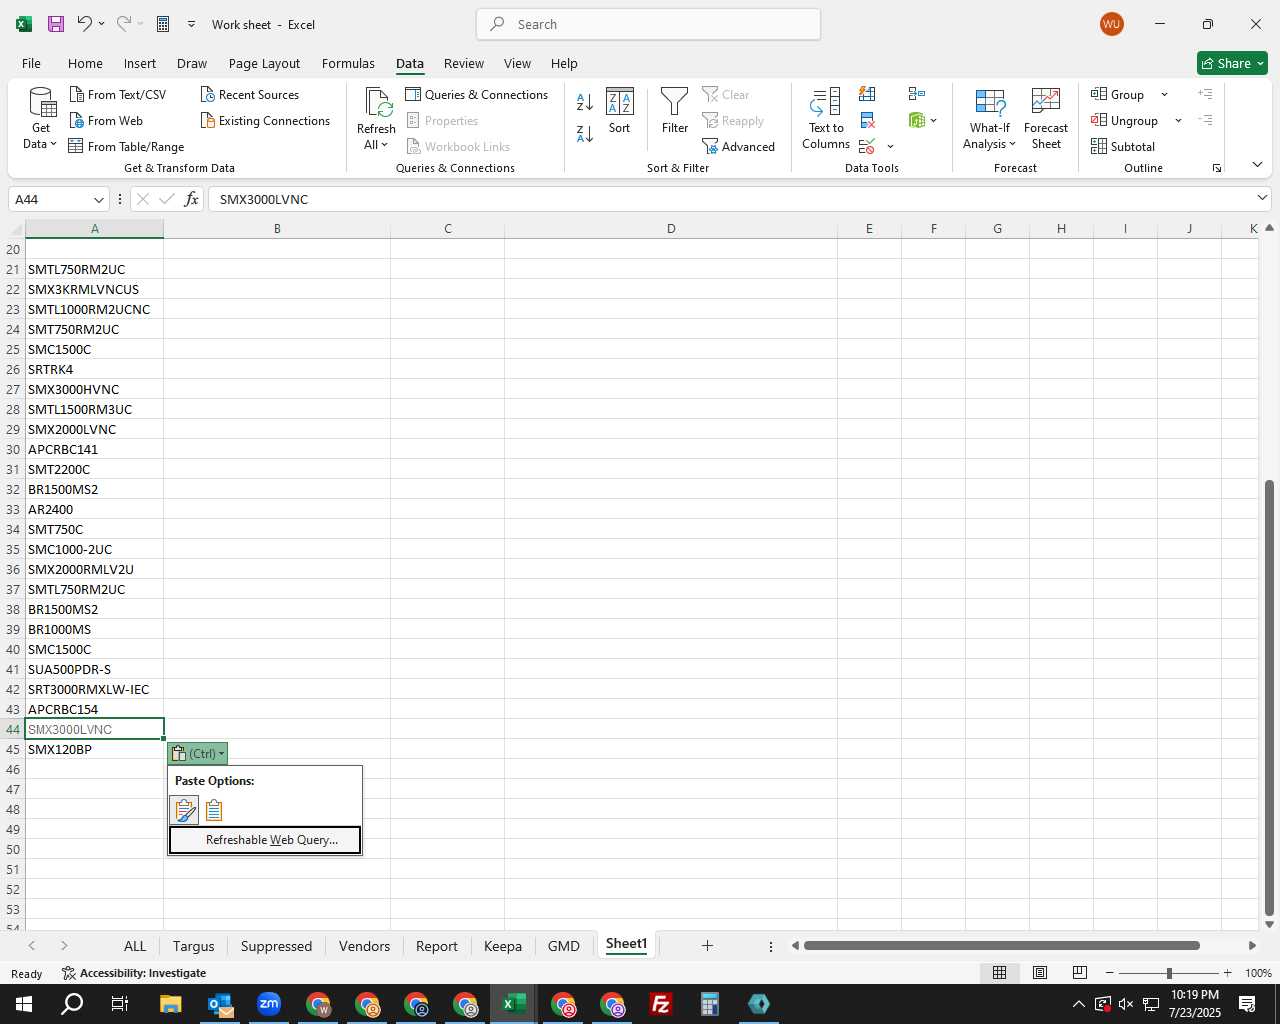Click Get Data button
Image resolution: width=1280 pixels, height=1024 pixels.
[41, 119]
